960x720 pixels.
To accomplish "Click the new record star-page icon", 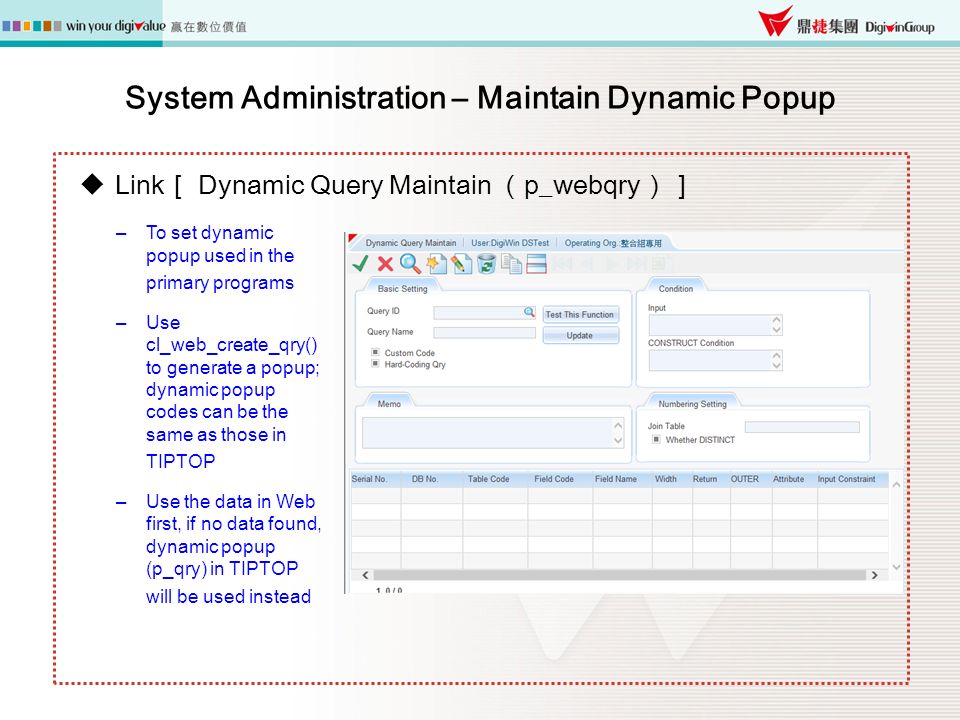I will tap(436, 264).
